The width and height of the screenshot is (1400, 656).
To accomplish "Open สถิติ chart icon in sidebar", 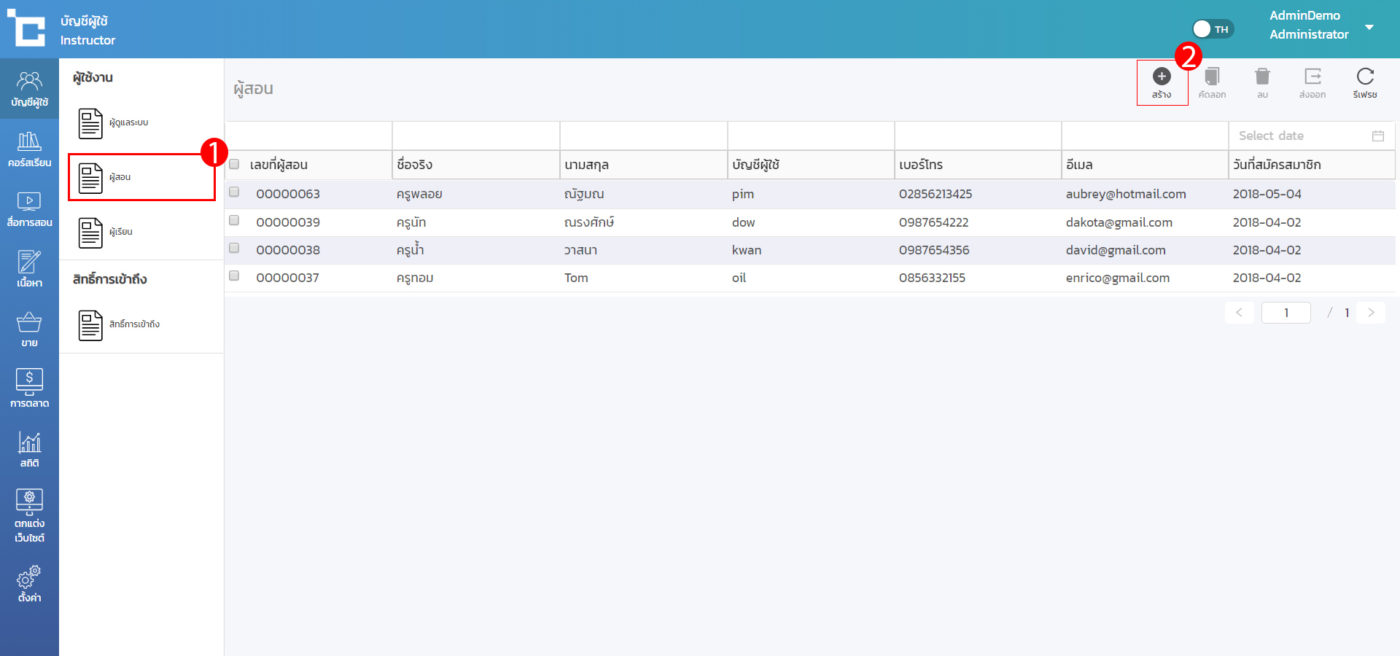I will (x=29, y=449).
